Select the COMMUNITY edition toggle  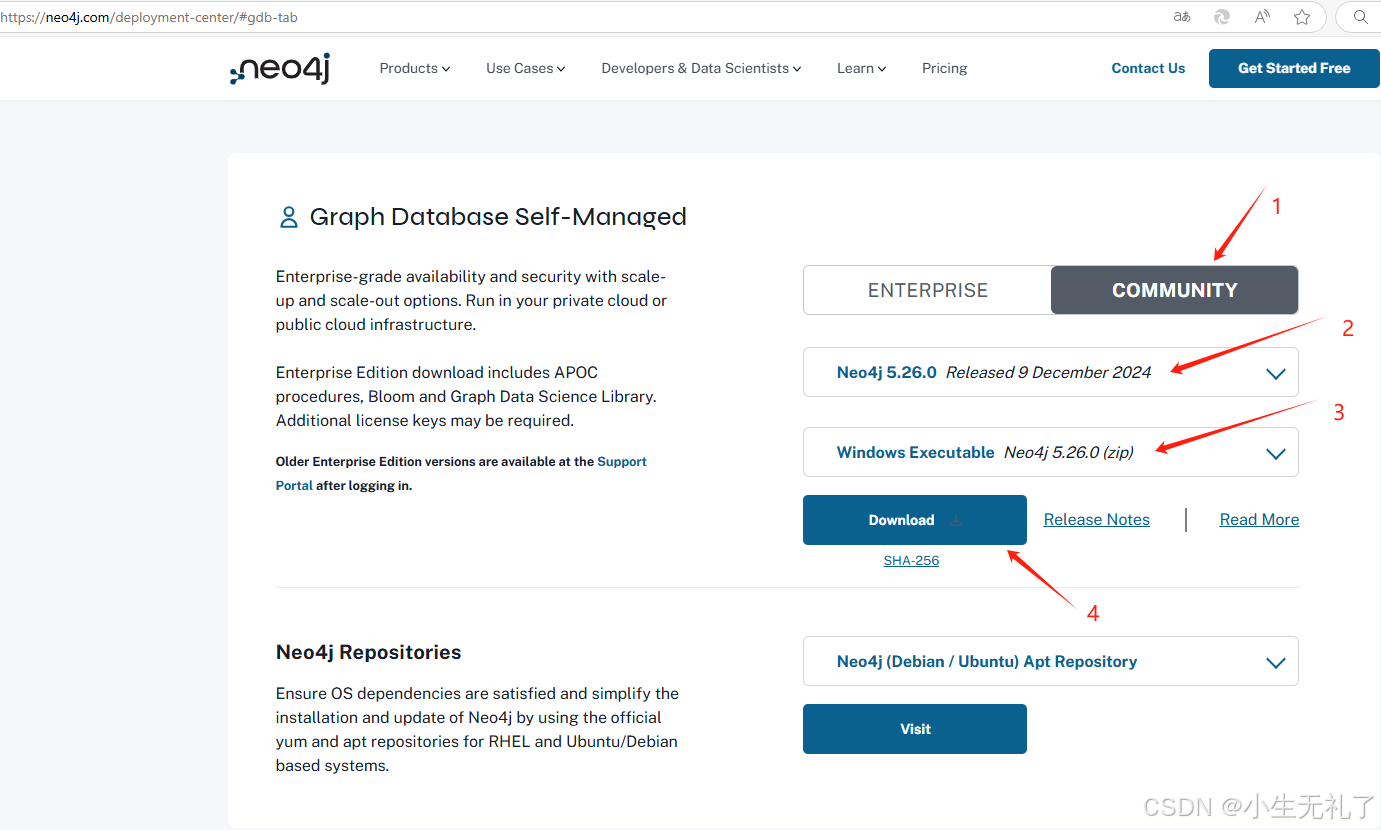pos(1174,290)
